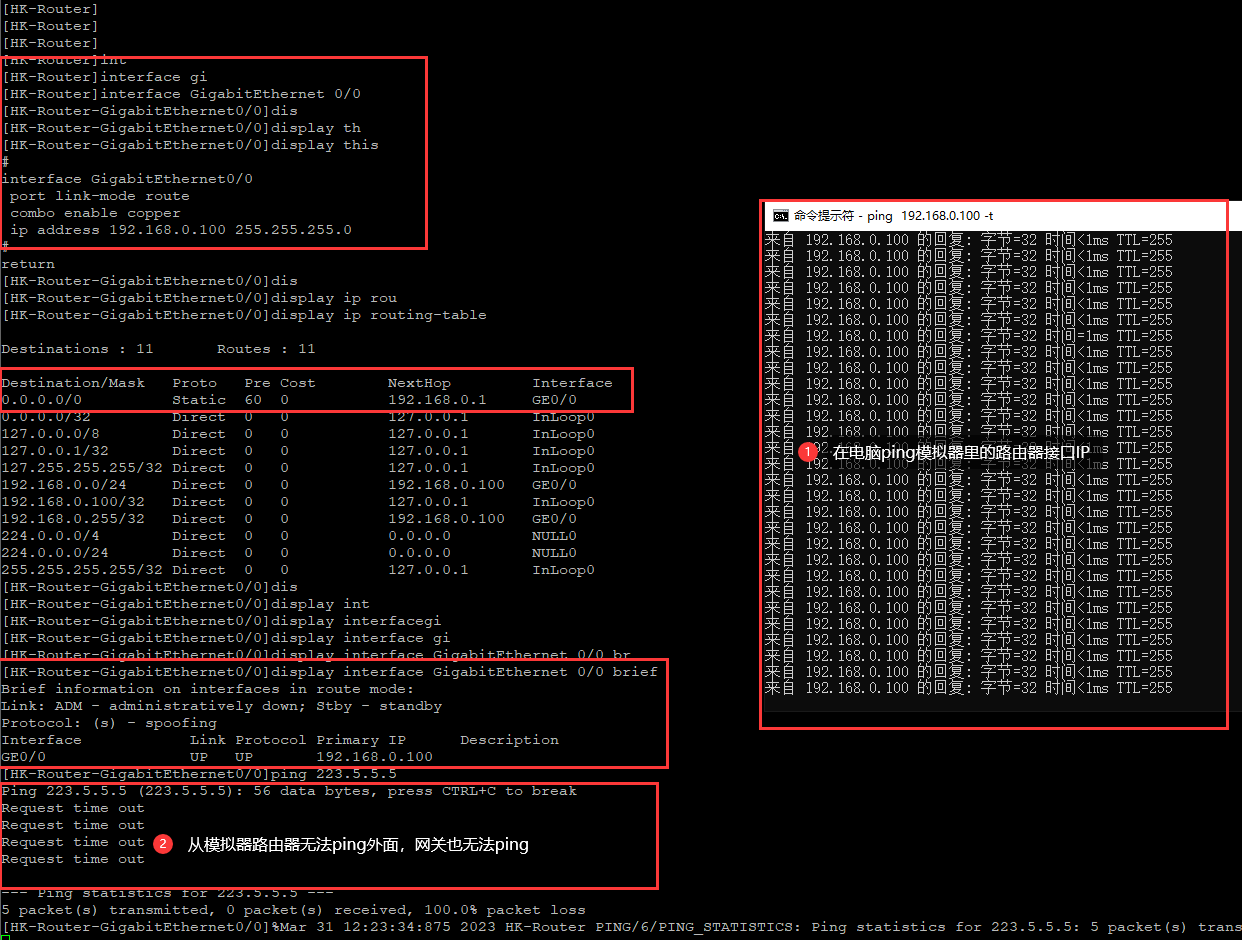This screenshot has height=940, width=1242.
Task: Click the line '[HK-Router]interface gi'
Action: coord(104,77)
